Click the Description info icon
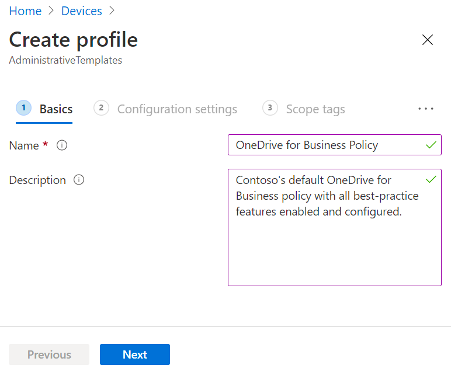Screen dimensions: 451x372 click(79, 180)
